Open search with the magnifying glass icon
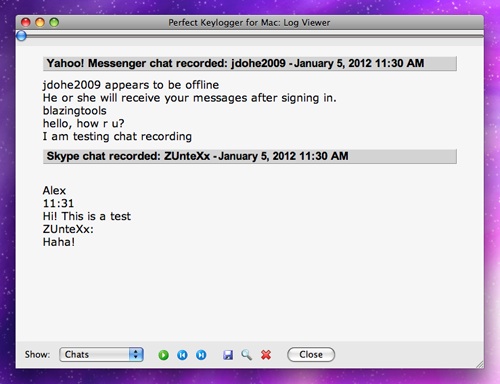This screenshot has height=384, width=500. pos(247,355)
